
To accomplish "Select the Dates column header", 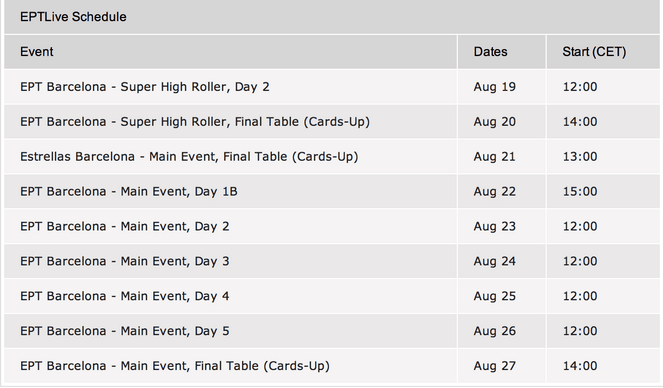I will point(490,52).
